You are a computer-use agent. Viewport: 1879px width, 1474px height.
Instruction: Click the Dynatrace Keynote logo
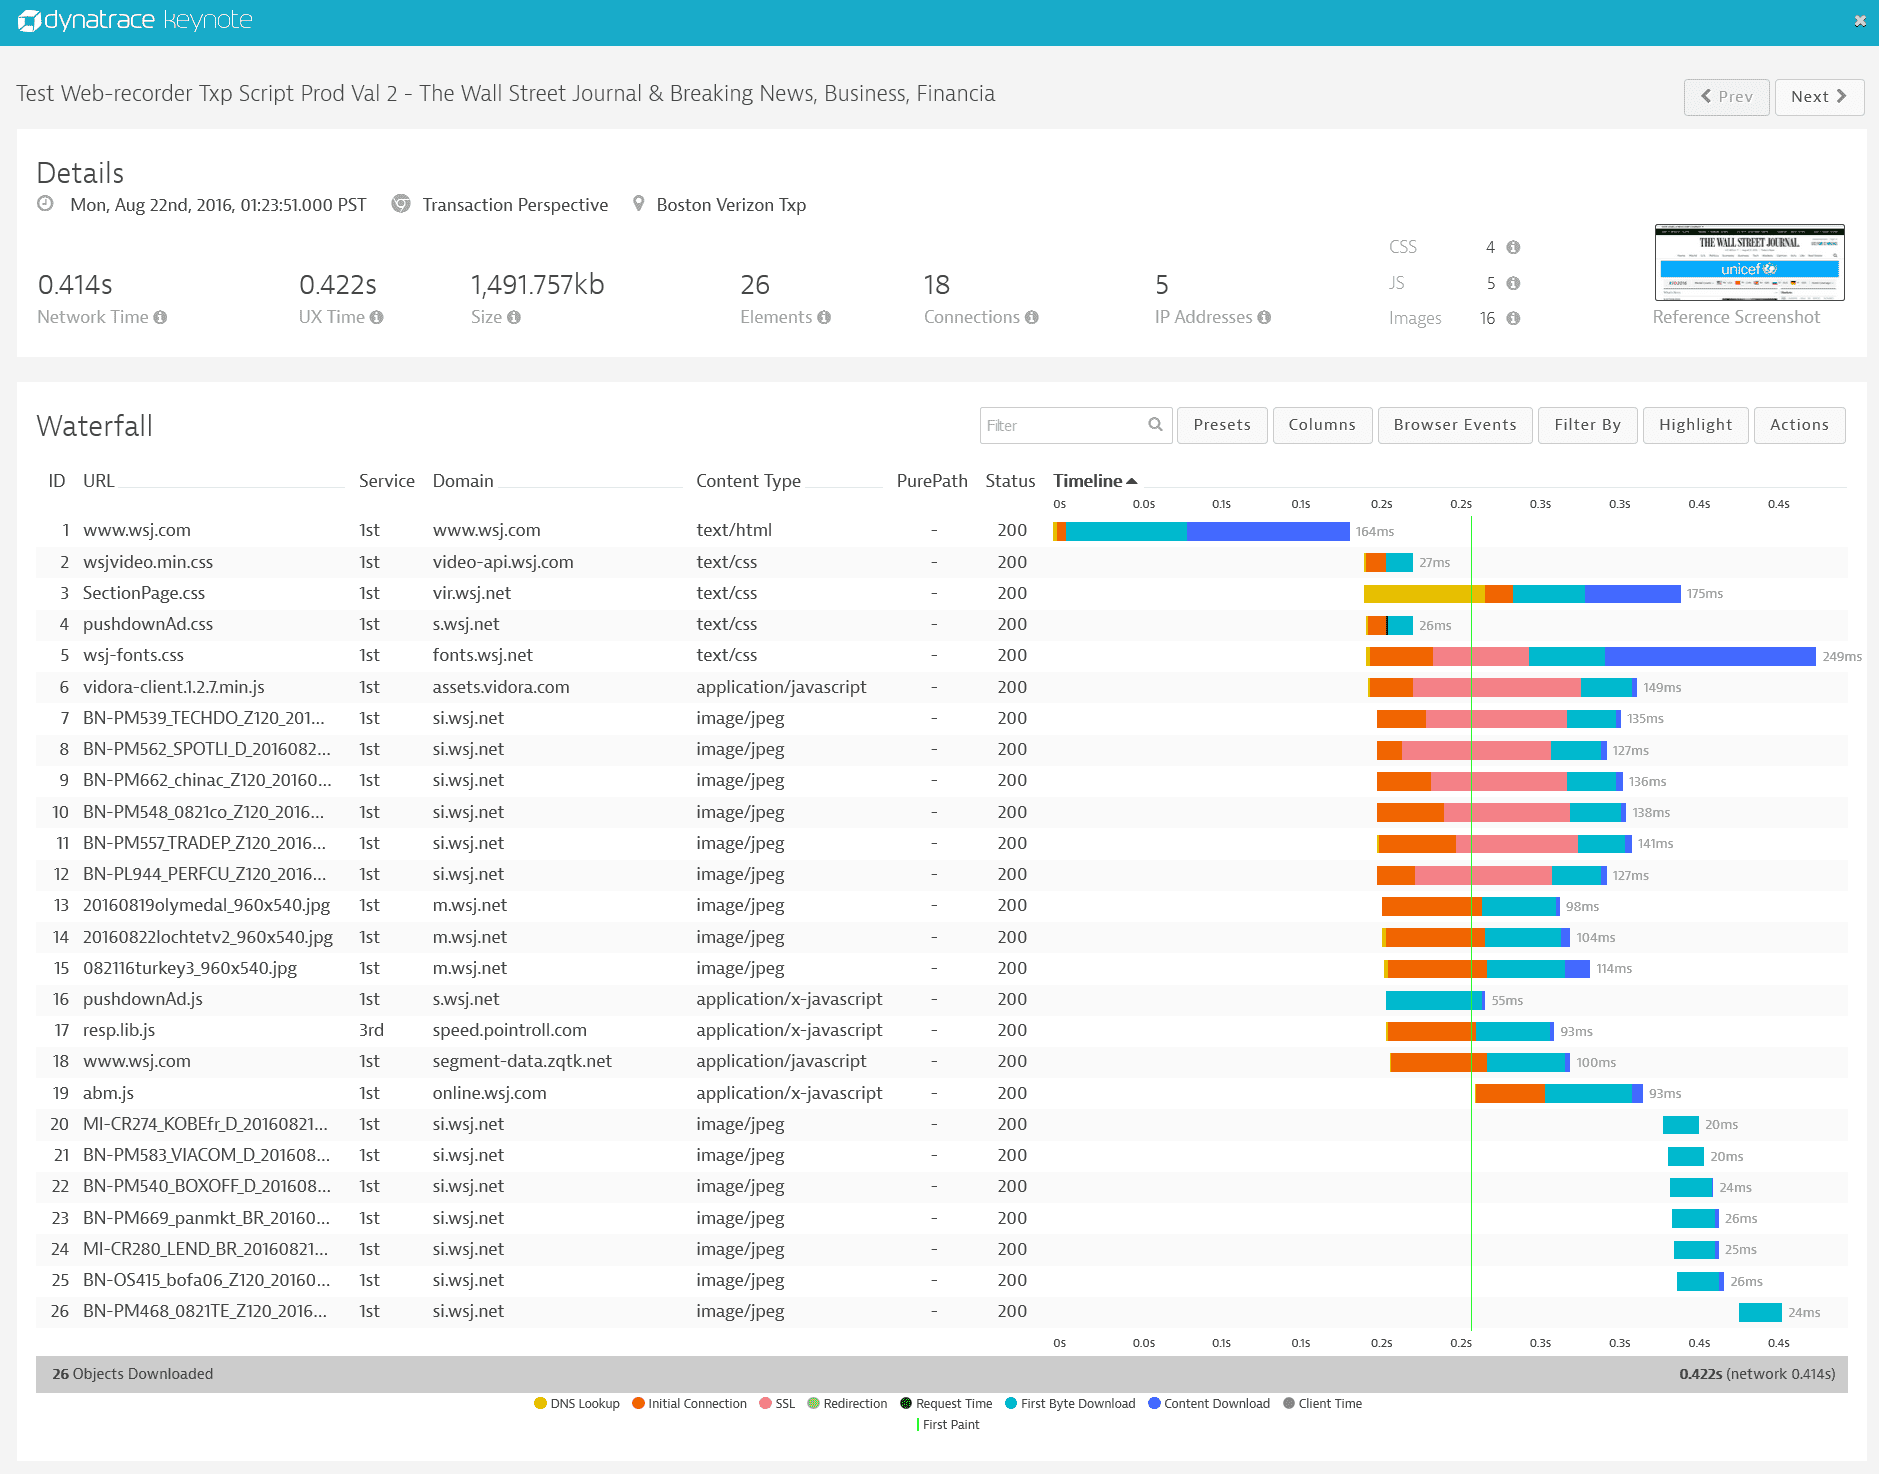coord(135,20)
